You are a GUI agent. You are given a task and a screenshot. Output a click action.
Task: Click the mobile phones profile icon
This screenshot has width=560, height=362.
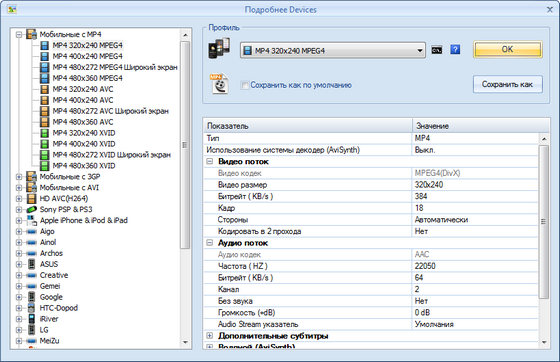coord(219,48)
